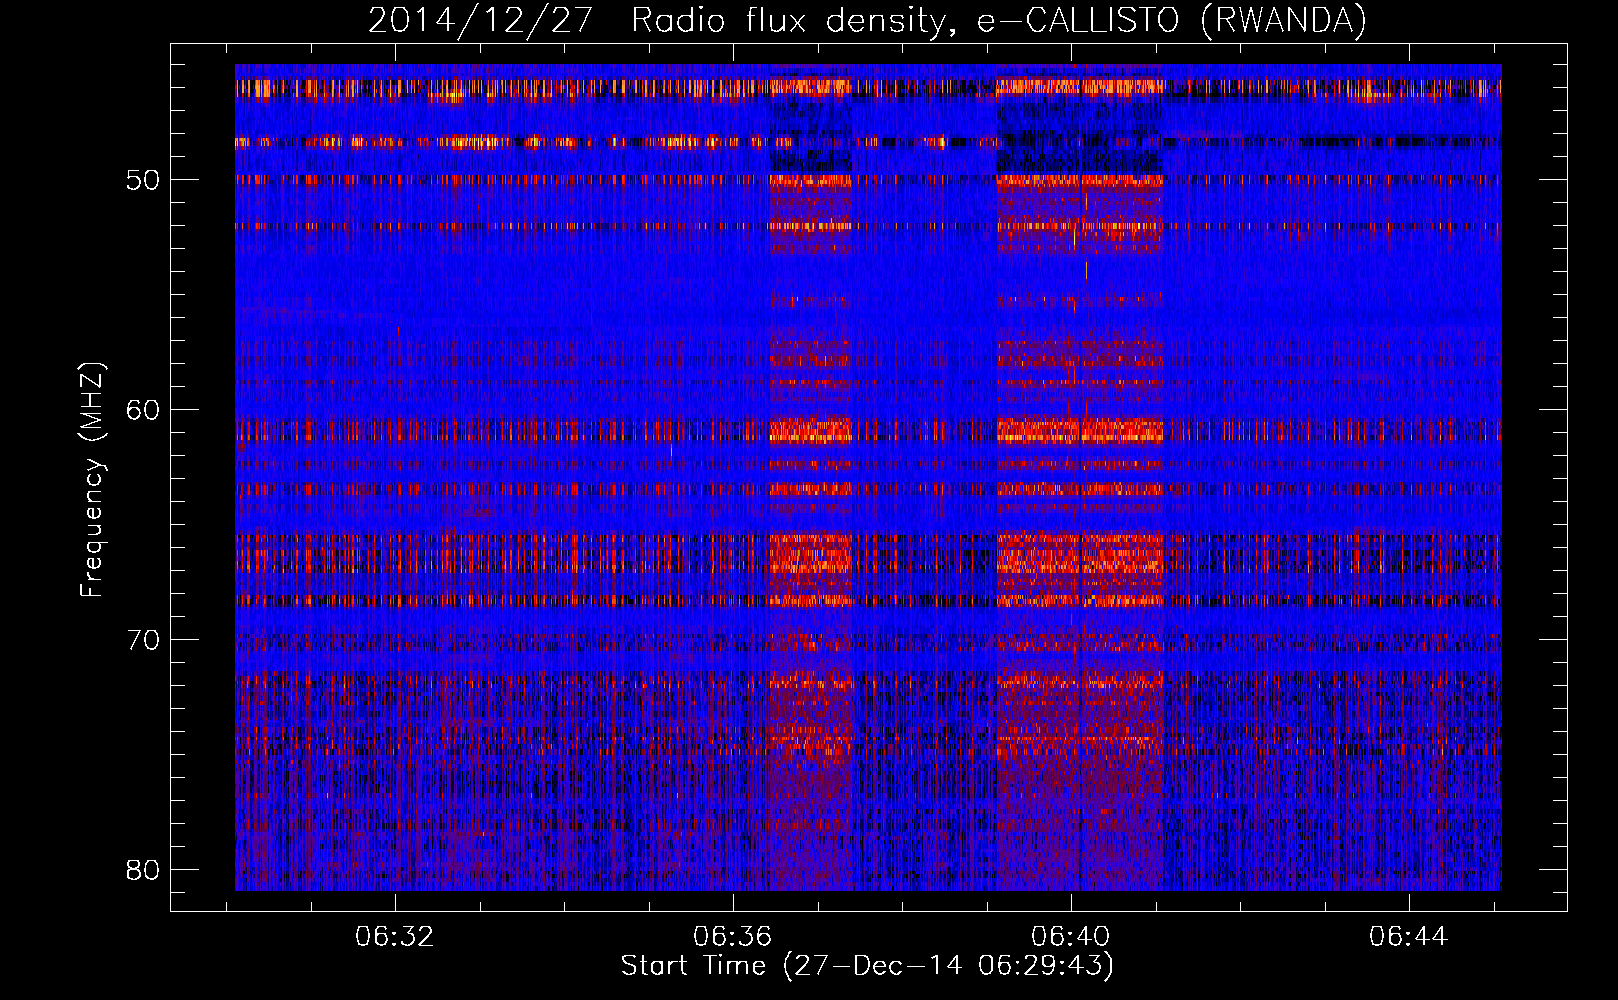Click the 'Start Time (27-Dec-14 06:29:43)' label

coord(867,966)
